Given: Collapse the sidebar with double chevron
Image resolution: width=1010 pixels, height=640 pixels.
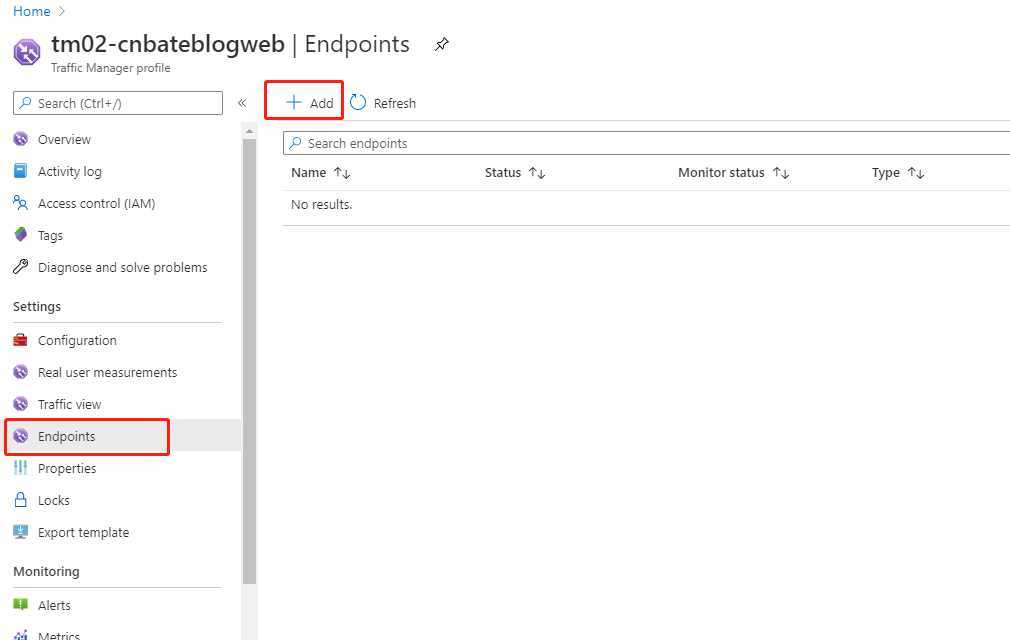Looking at the screenshot, I should pyautogui.click(x=242, y=103).
